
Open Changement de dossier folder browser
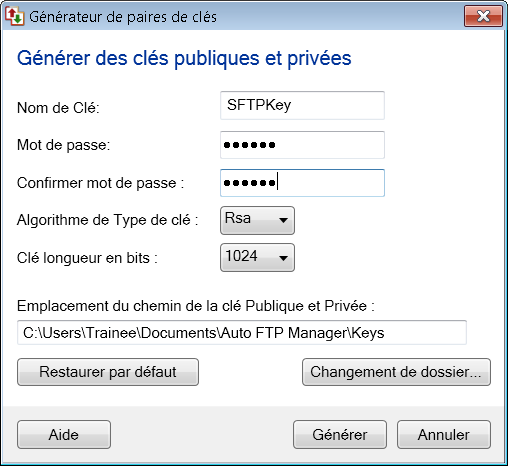coord(396,372)
